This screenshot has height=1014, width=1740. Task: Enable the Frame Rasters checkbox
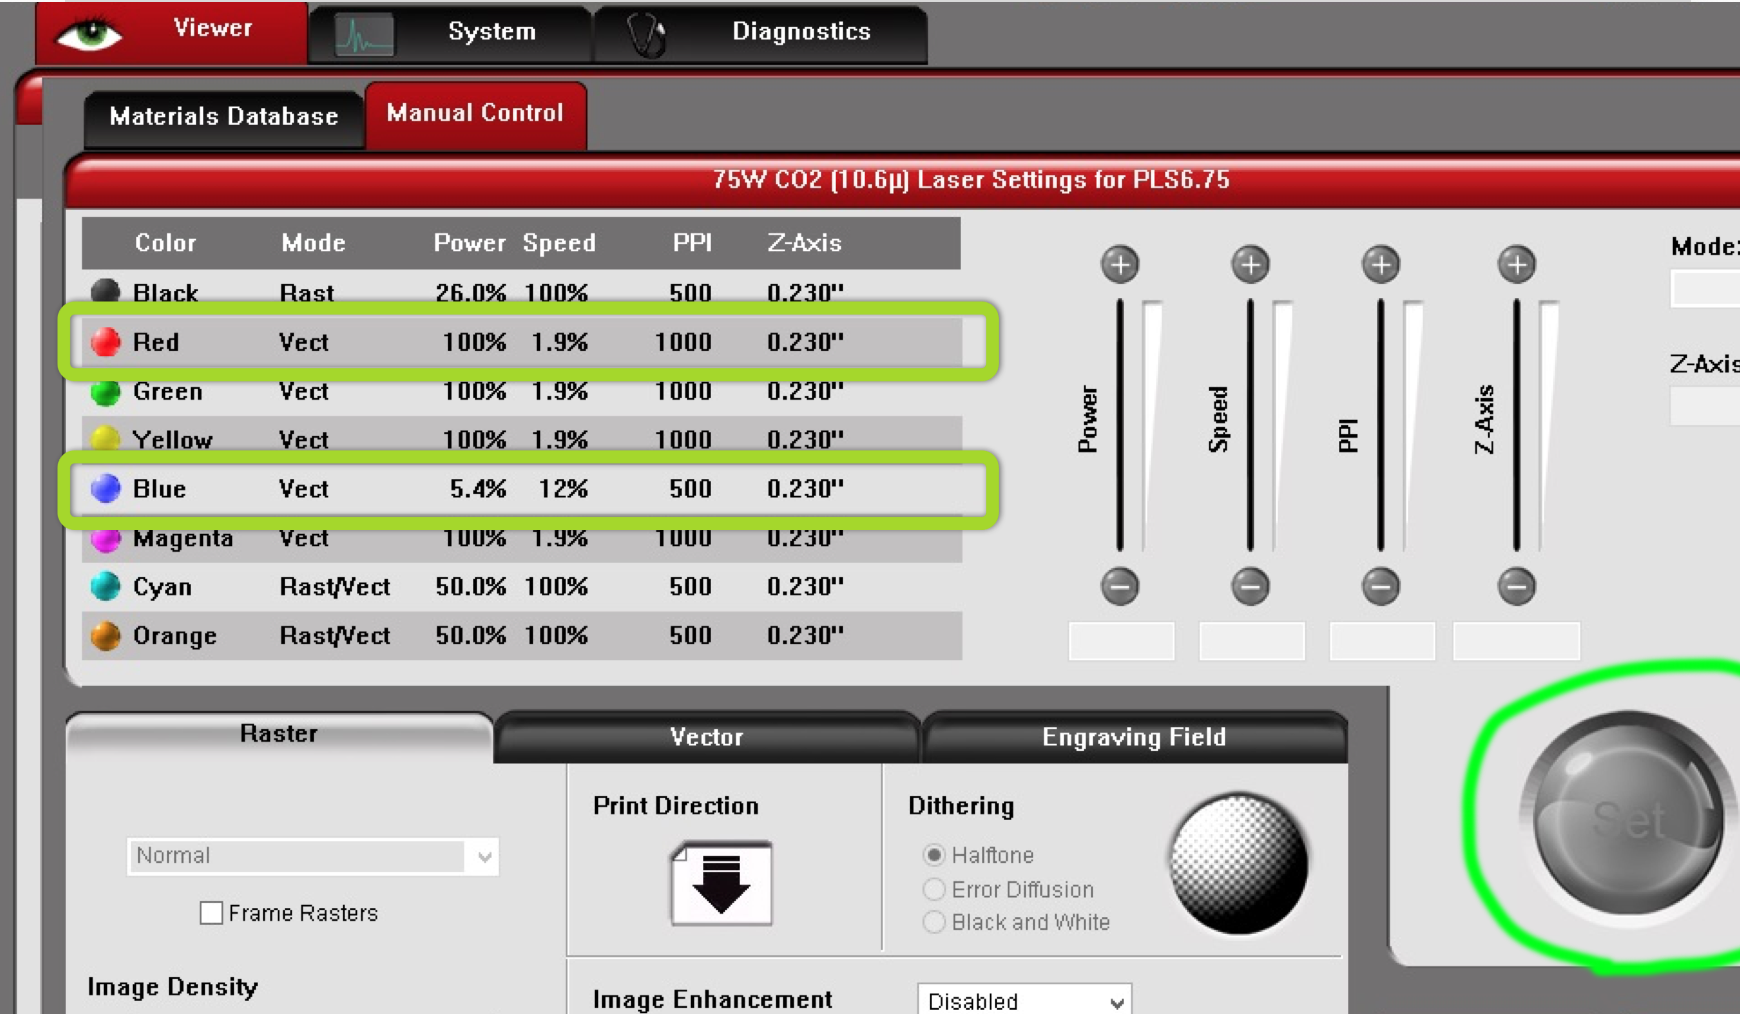tap(211, 913)
